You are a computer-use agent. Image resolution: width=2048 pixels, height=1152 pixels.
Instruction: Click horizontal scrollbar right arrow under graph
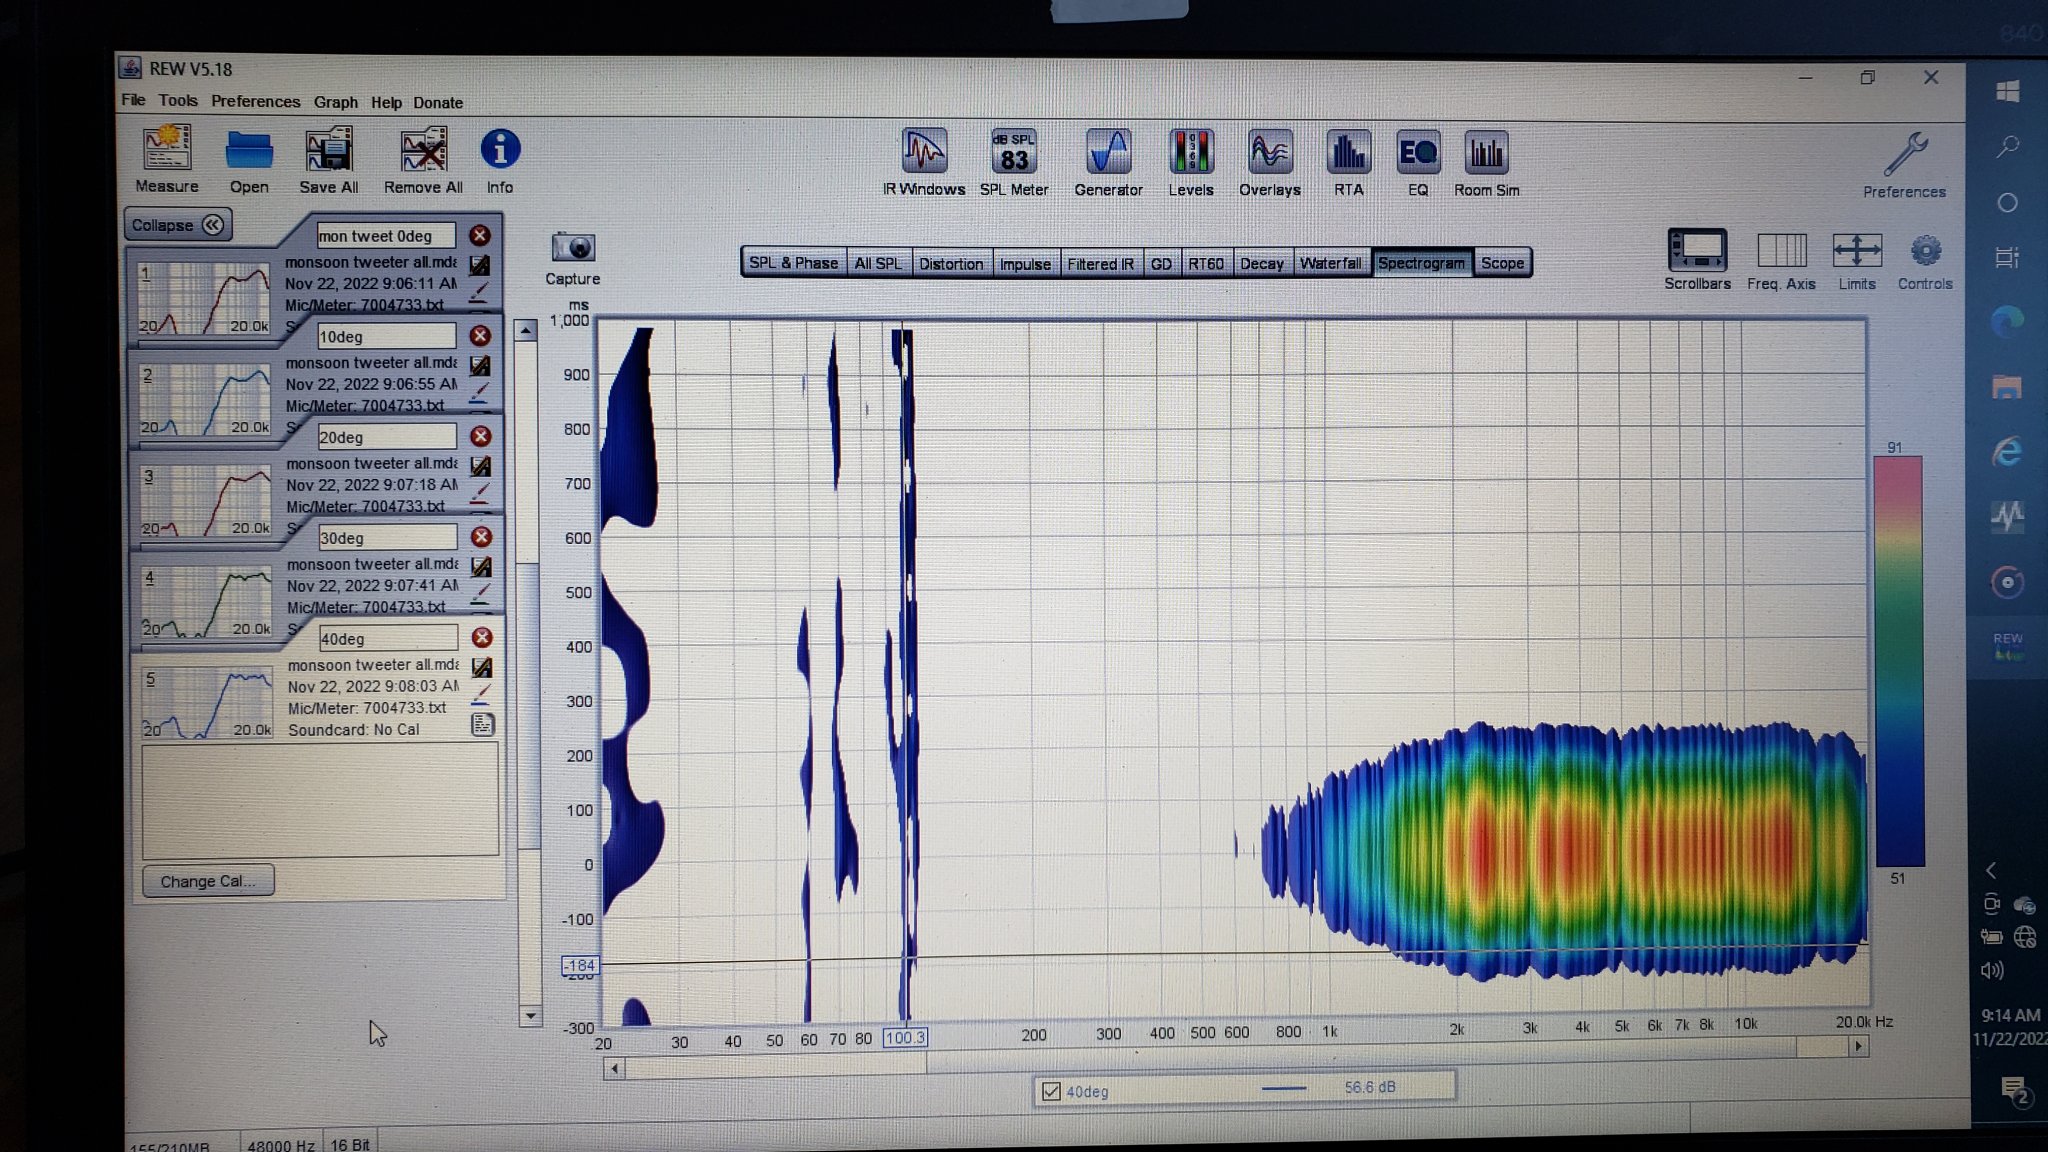pos(1858,1046)
